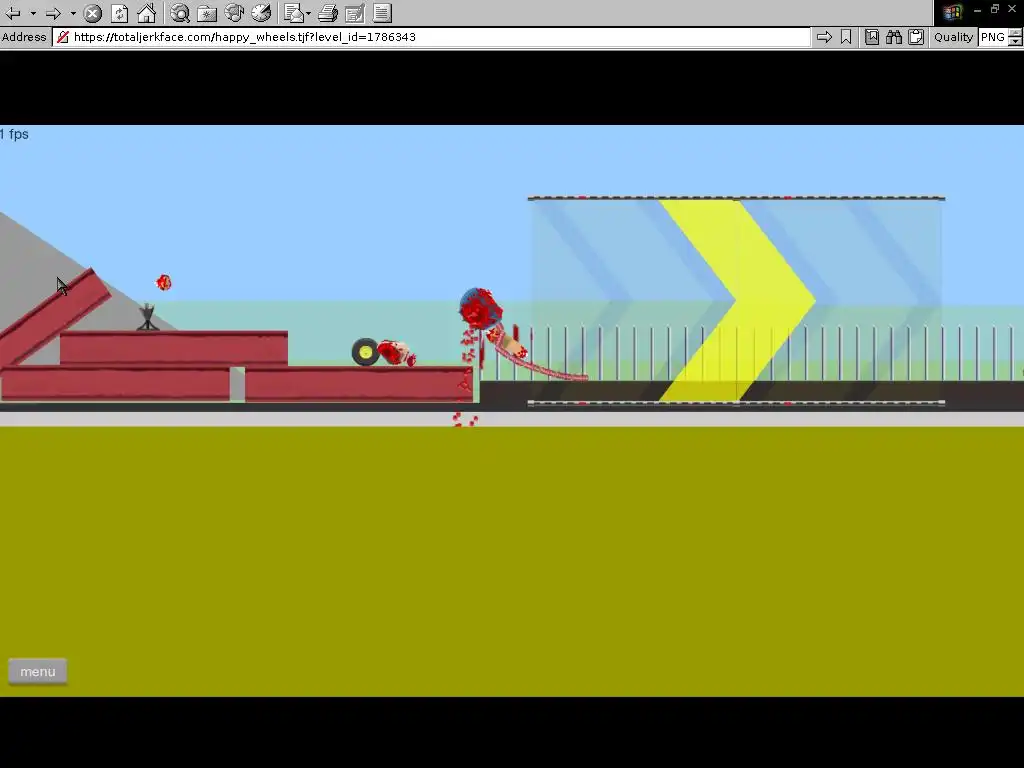
Task: Stop page loading with the X icon
Action: [x=93, y=13]
